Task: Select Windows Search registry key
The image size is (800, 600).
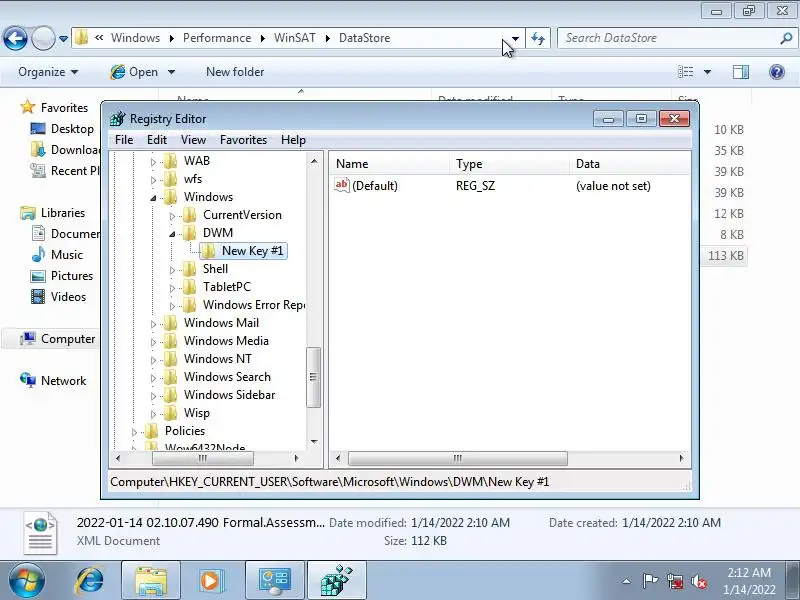Action: tap(227, 377)
